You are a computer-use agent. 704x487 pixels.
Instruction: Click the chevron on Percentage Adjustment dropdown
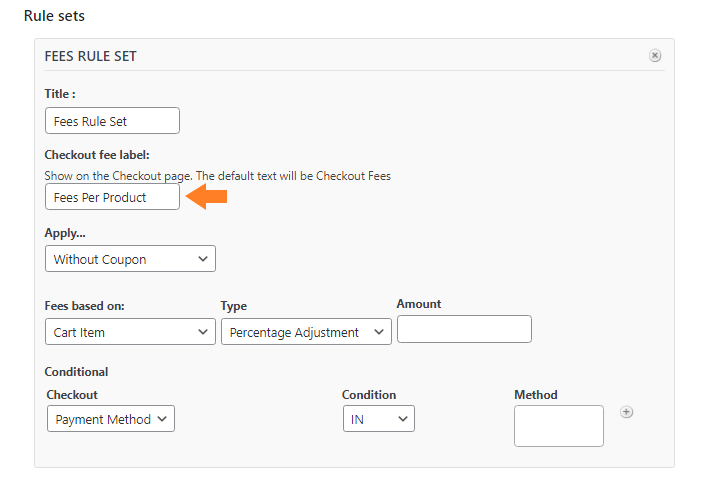click(379, 332)
